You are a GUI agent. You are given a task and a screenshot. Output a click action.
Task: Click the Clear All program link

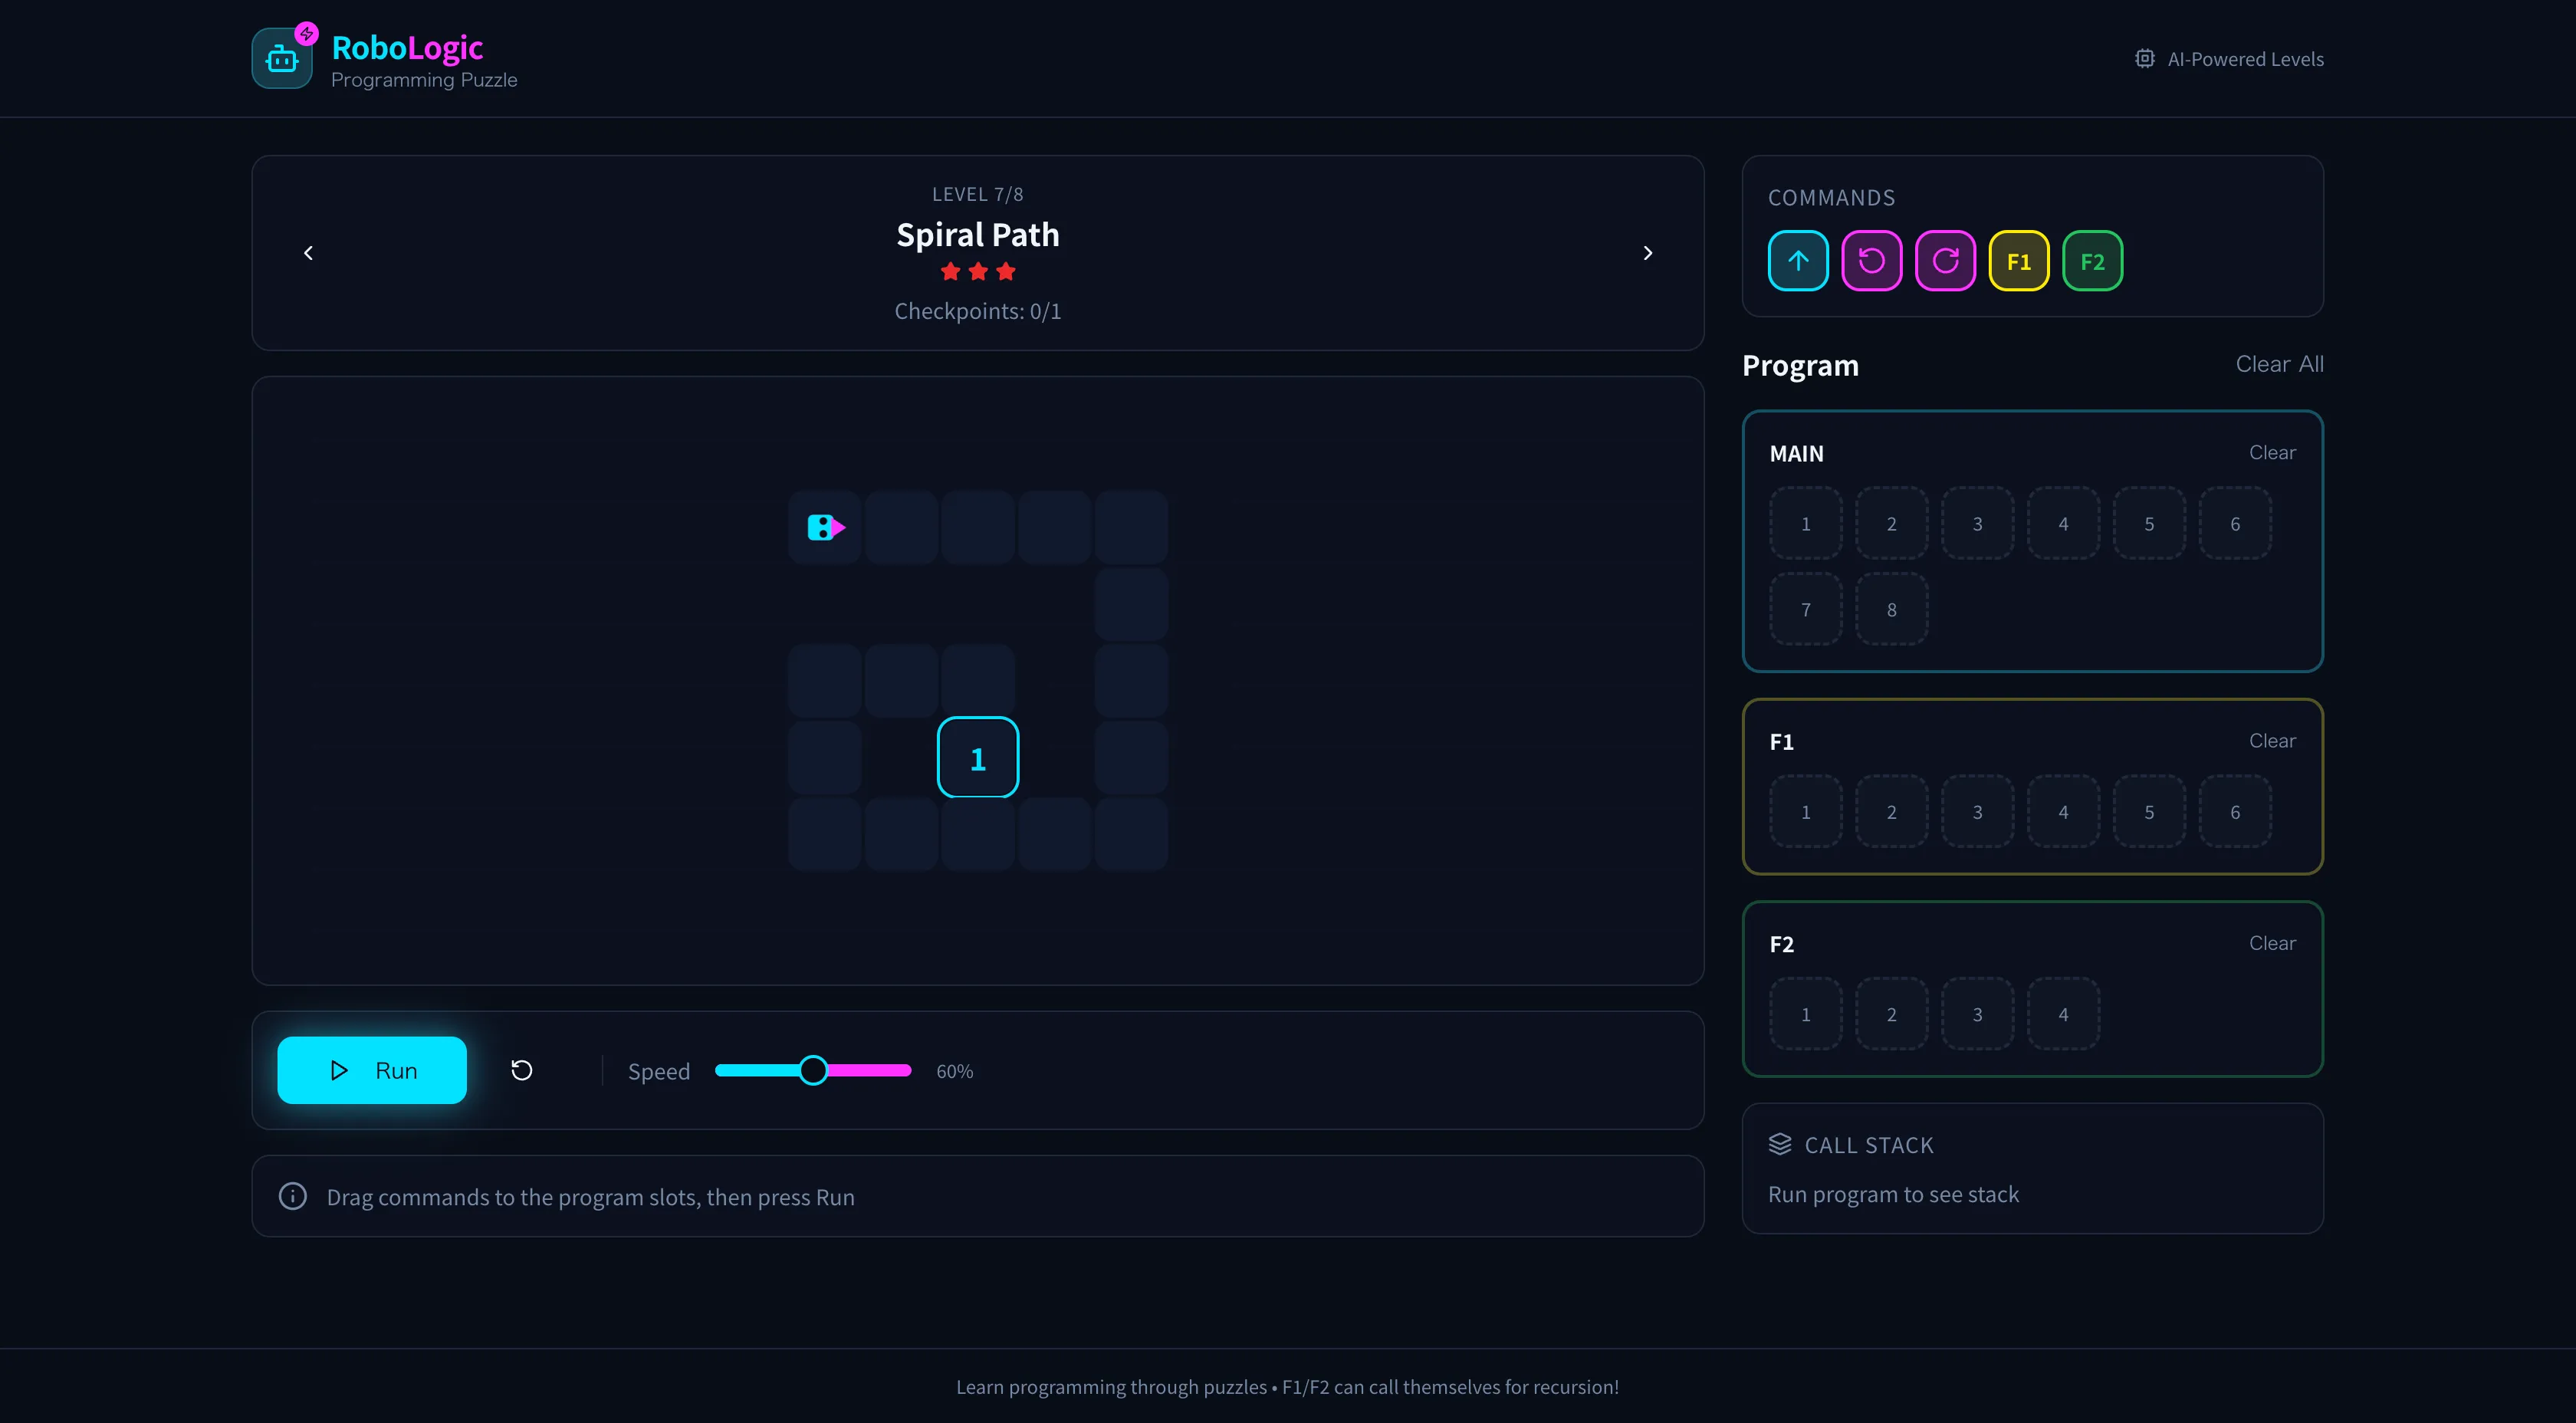2278,364
